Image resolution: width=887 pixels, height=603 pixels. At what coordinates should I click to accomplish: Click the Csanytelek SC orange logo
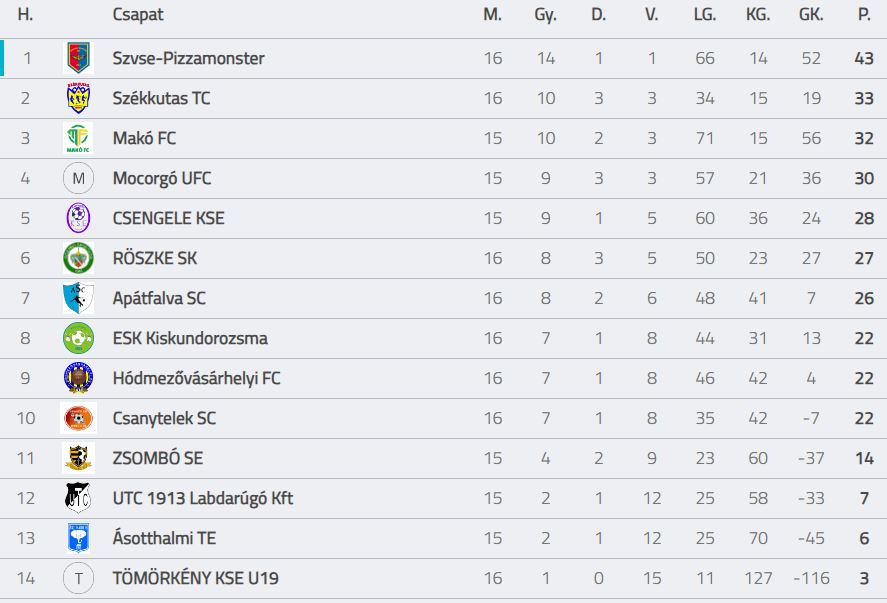(x=78, y=418)
